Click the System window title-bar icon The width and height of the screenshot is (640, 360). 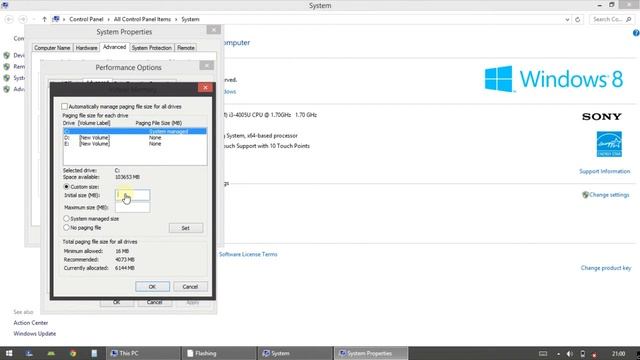coord(5,5)
